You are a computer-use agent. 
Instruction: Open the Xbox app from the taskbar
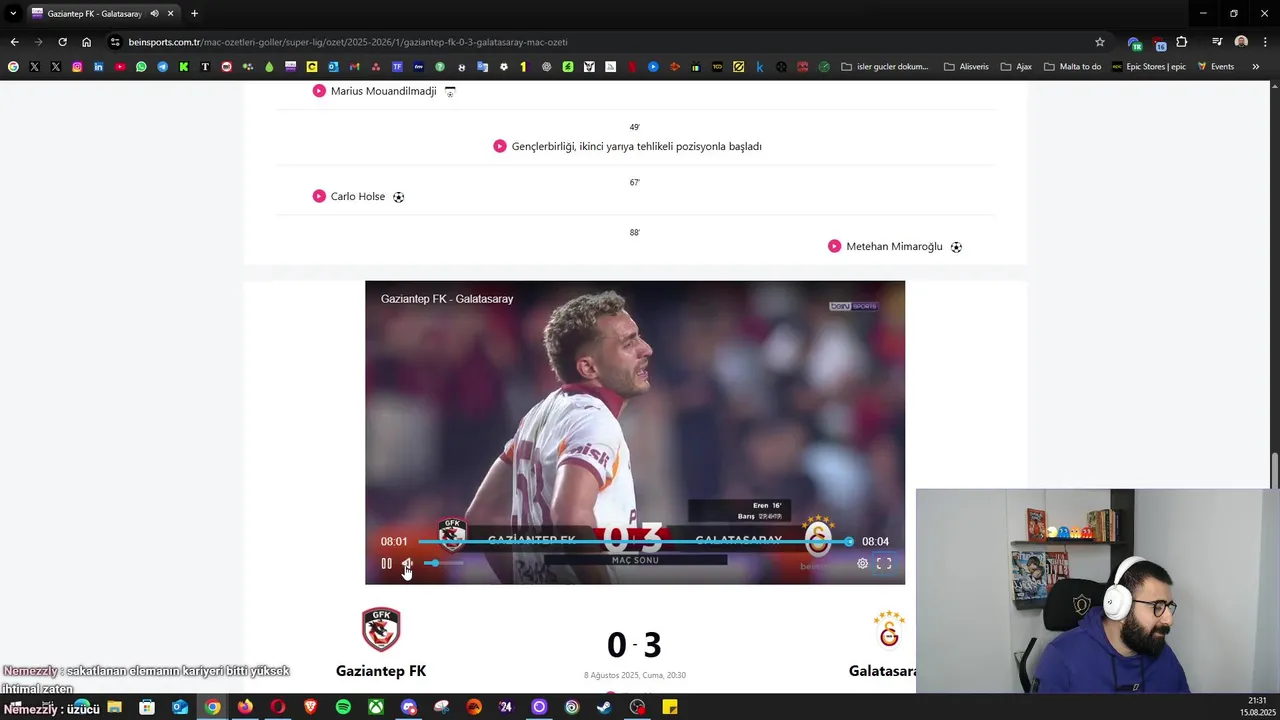point(376,707)
